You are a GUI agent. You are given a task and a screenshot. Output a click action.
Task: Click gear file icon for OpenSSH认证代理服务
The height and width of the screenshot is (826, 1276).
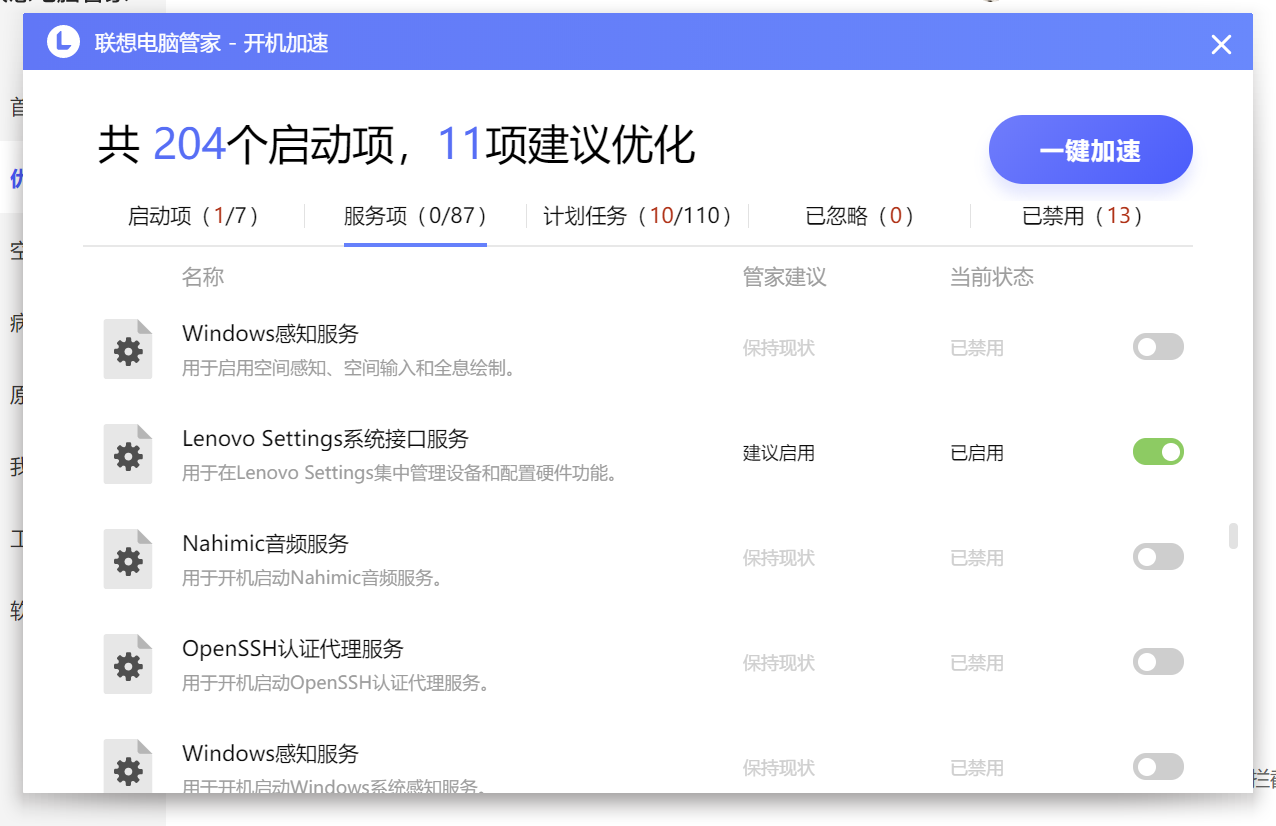click(128, 665)
